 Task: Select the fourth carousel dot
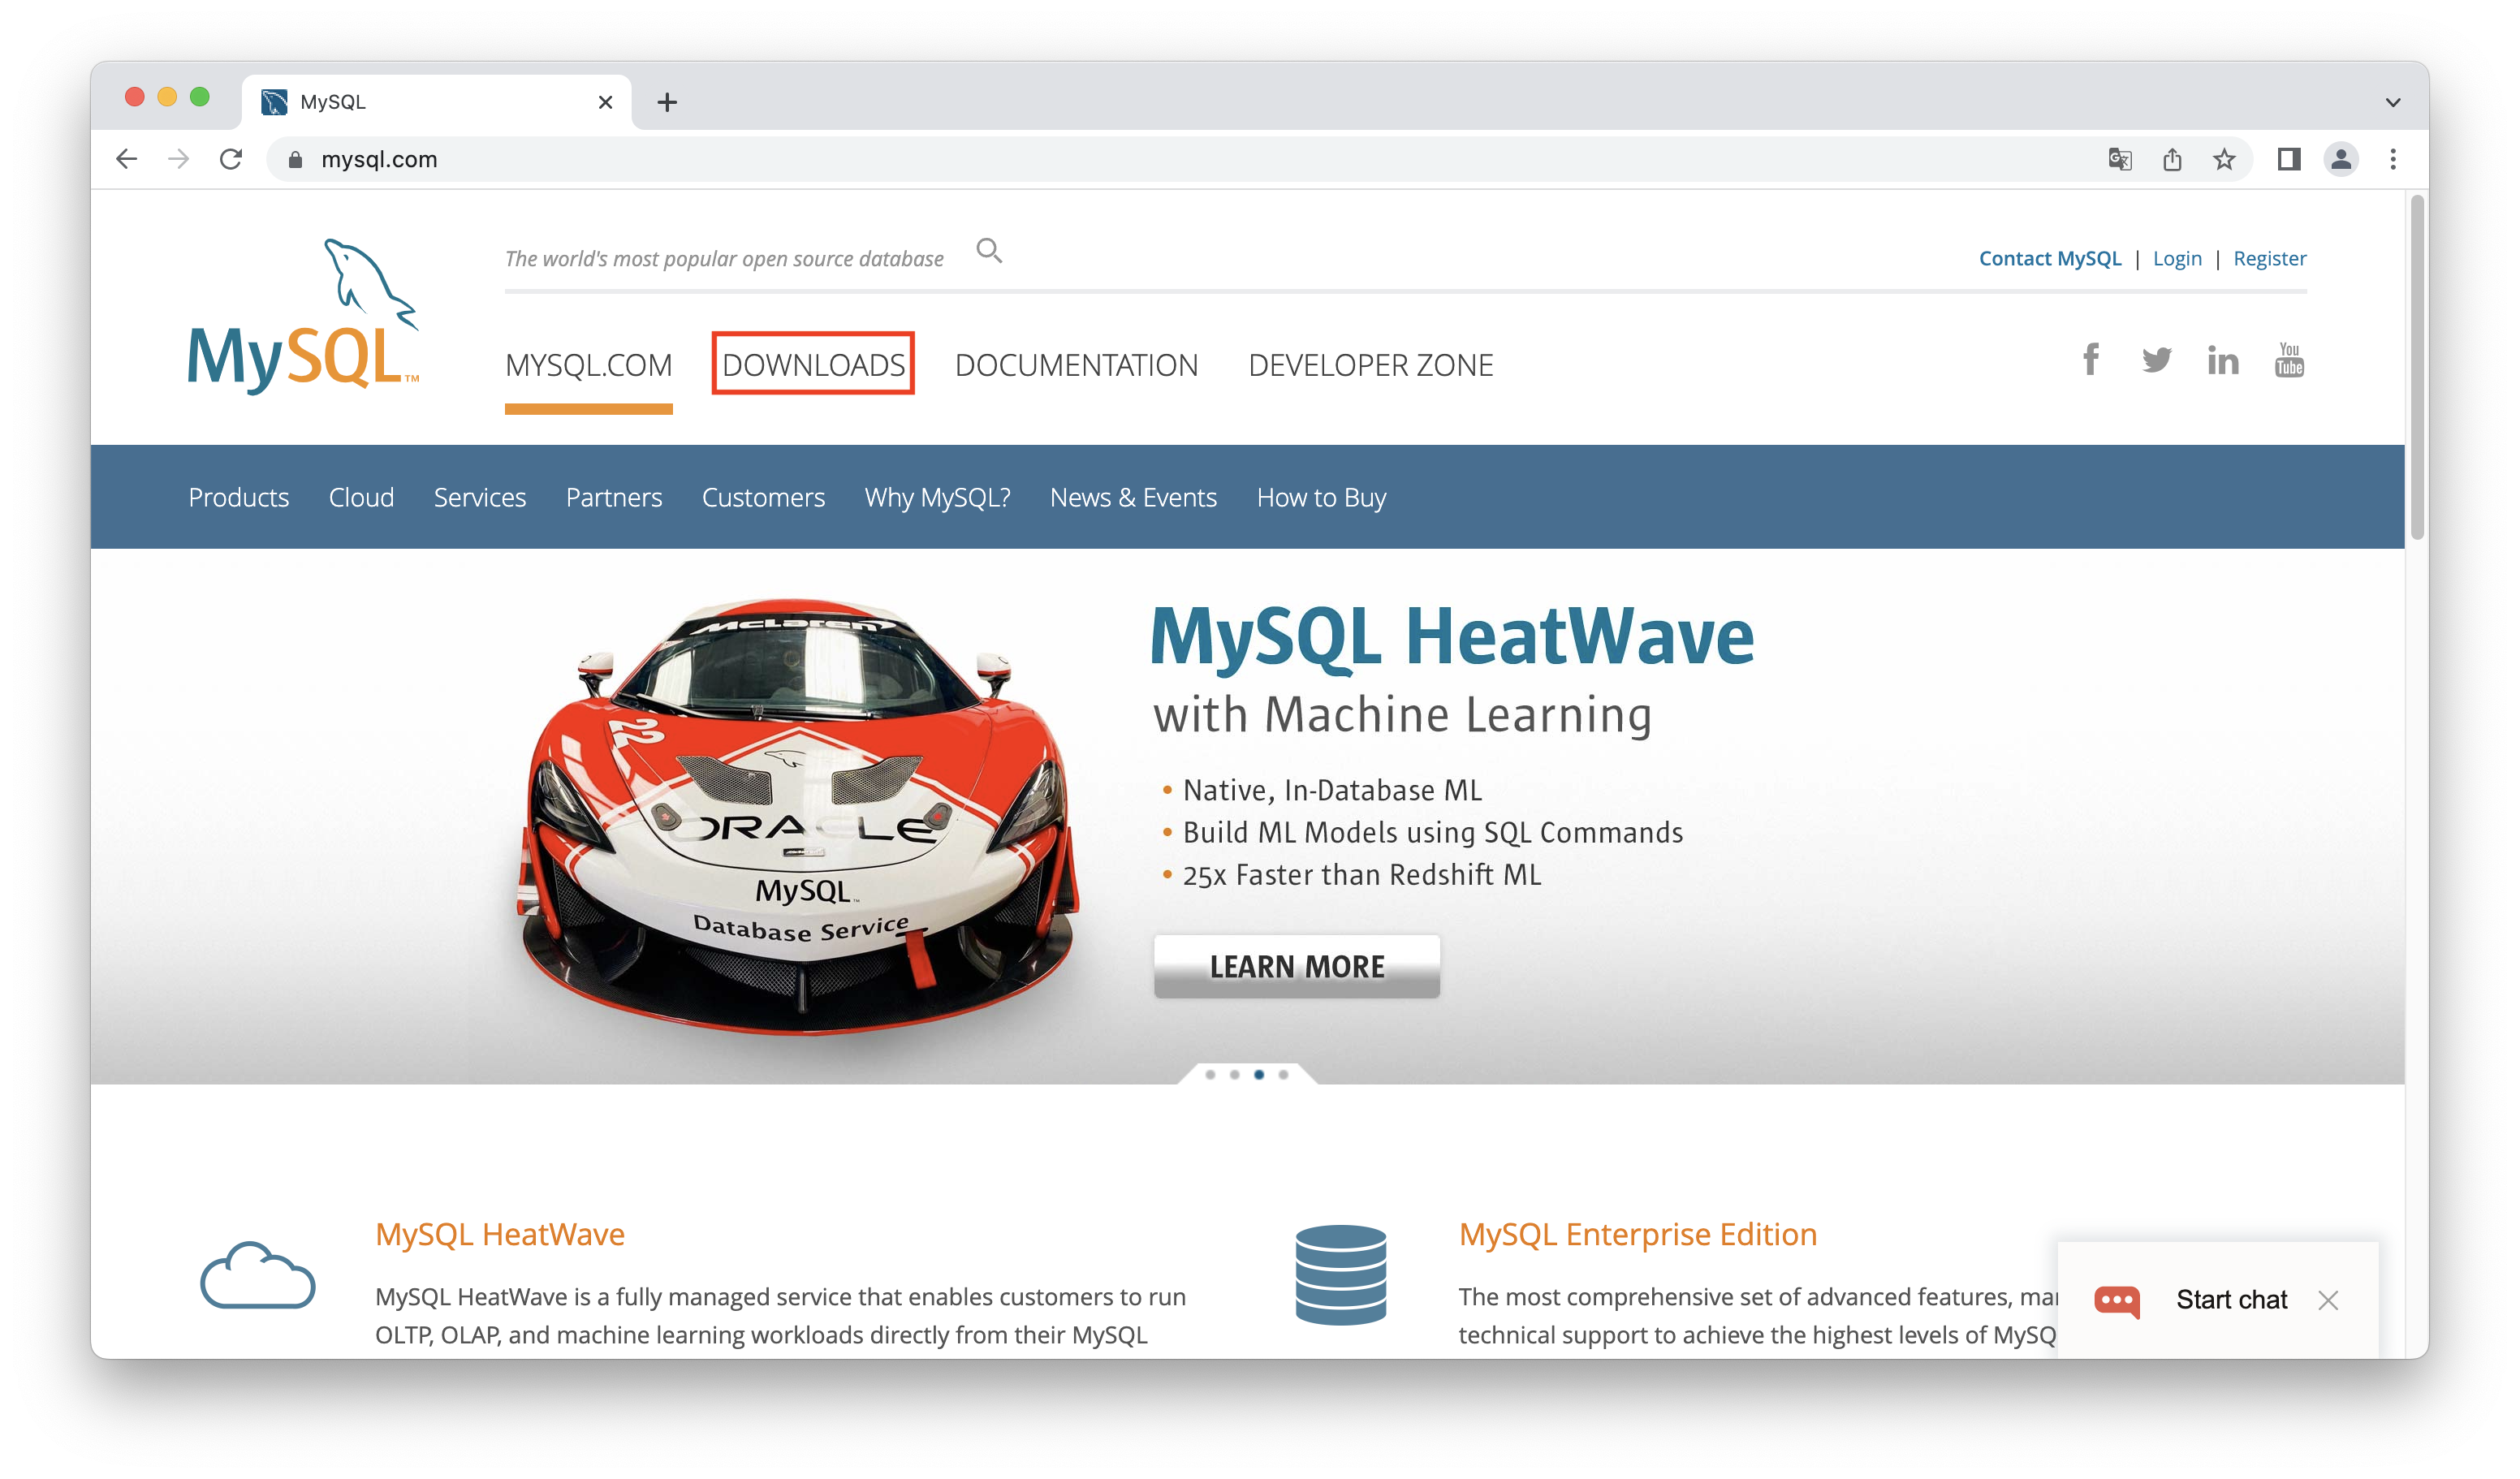1283,1075
